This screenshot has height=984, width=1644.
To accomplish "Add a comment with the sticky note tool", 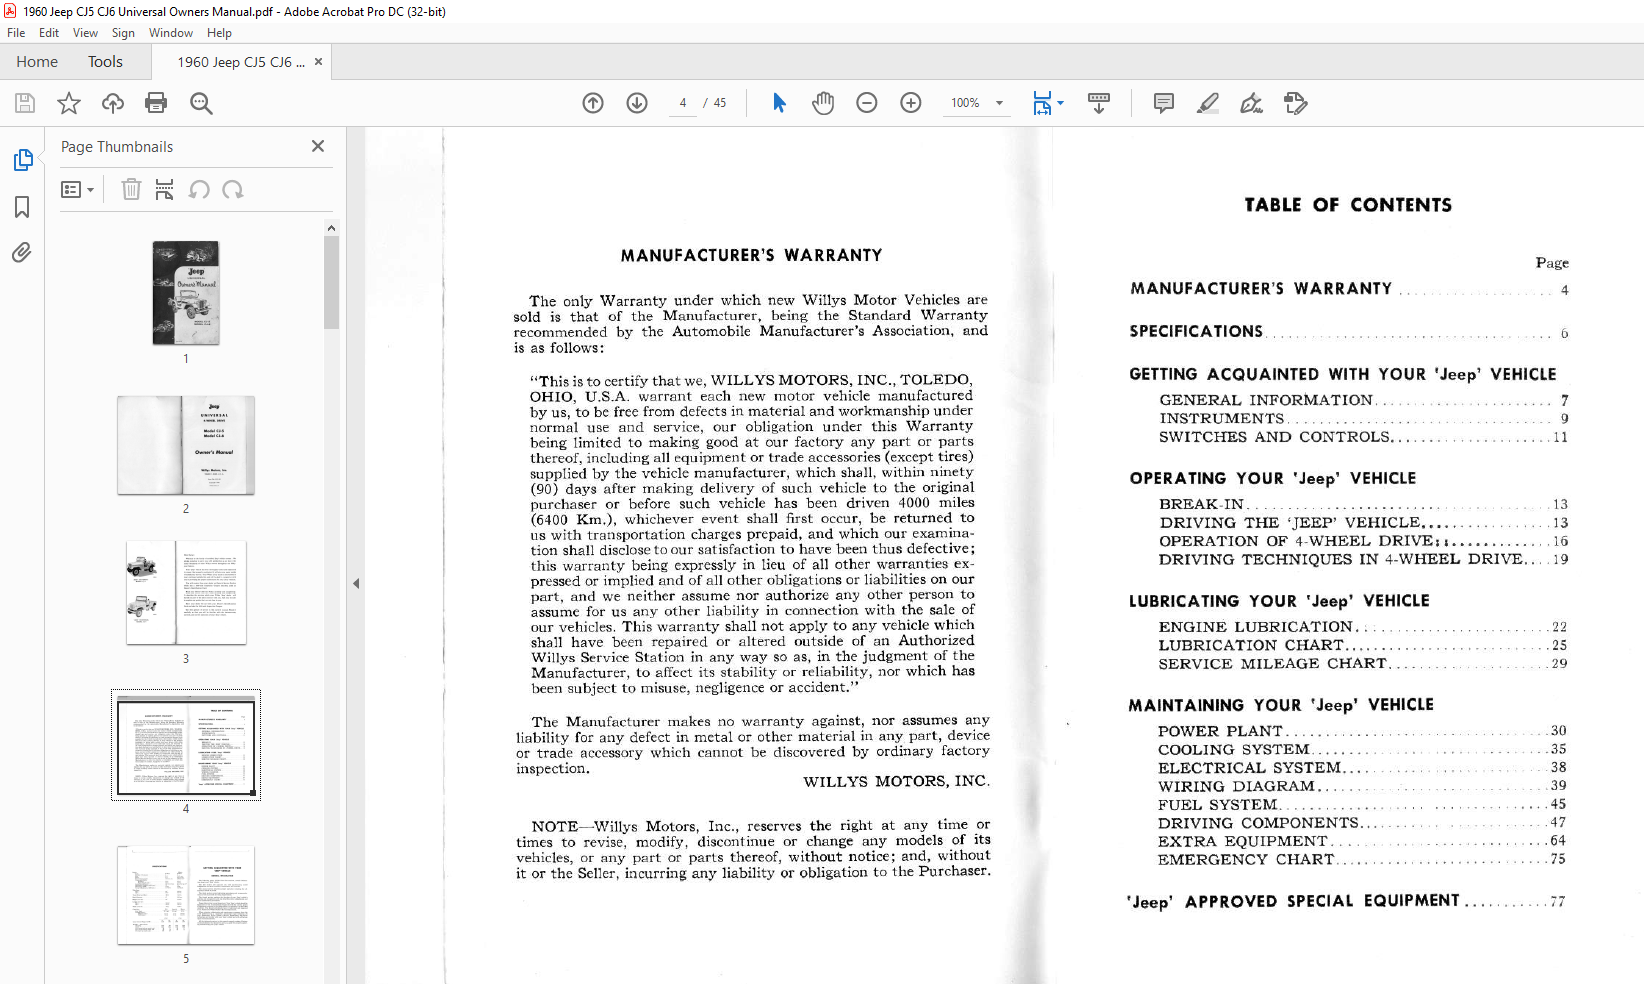I will [x=1164, y=103].
